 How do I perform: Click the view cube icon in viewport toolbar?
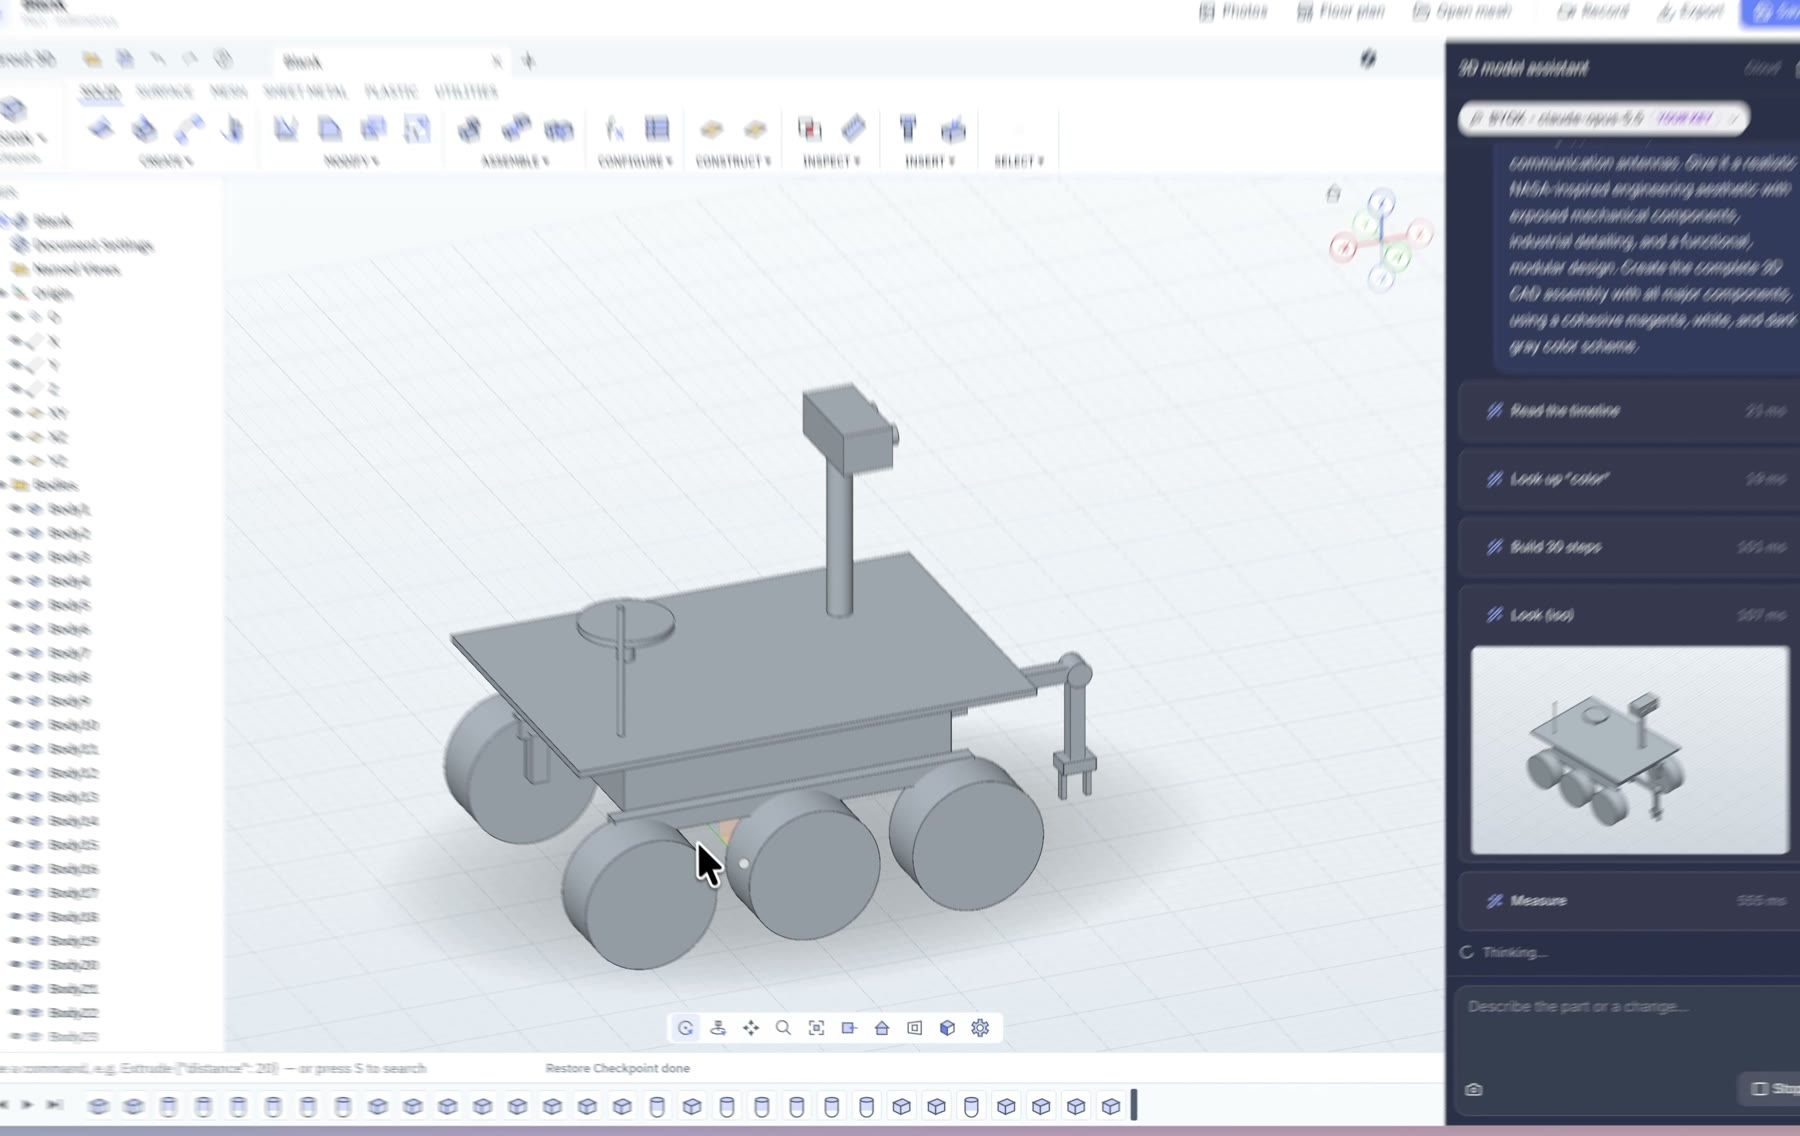coord(947,1028)
